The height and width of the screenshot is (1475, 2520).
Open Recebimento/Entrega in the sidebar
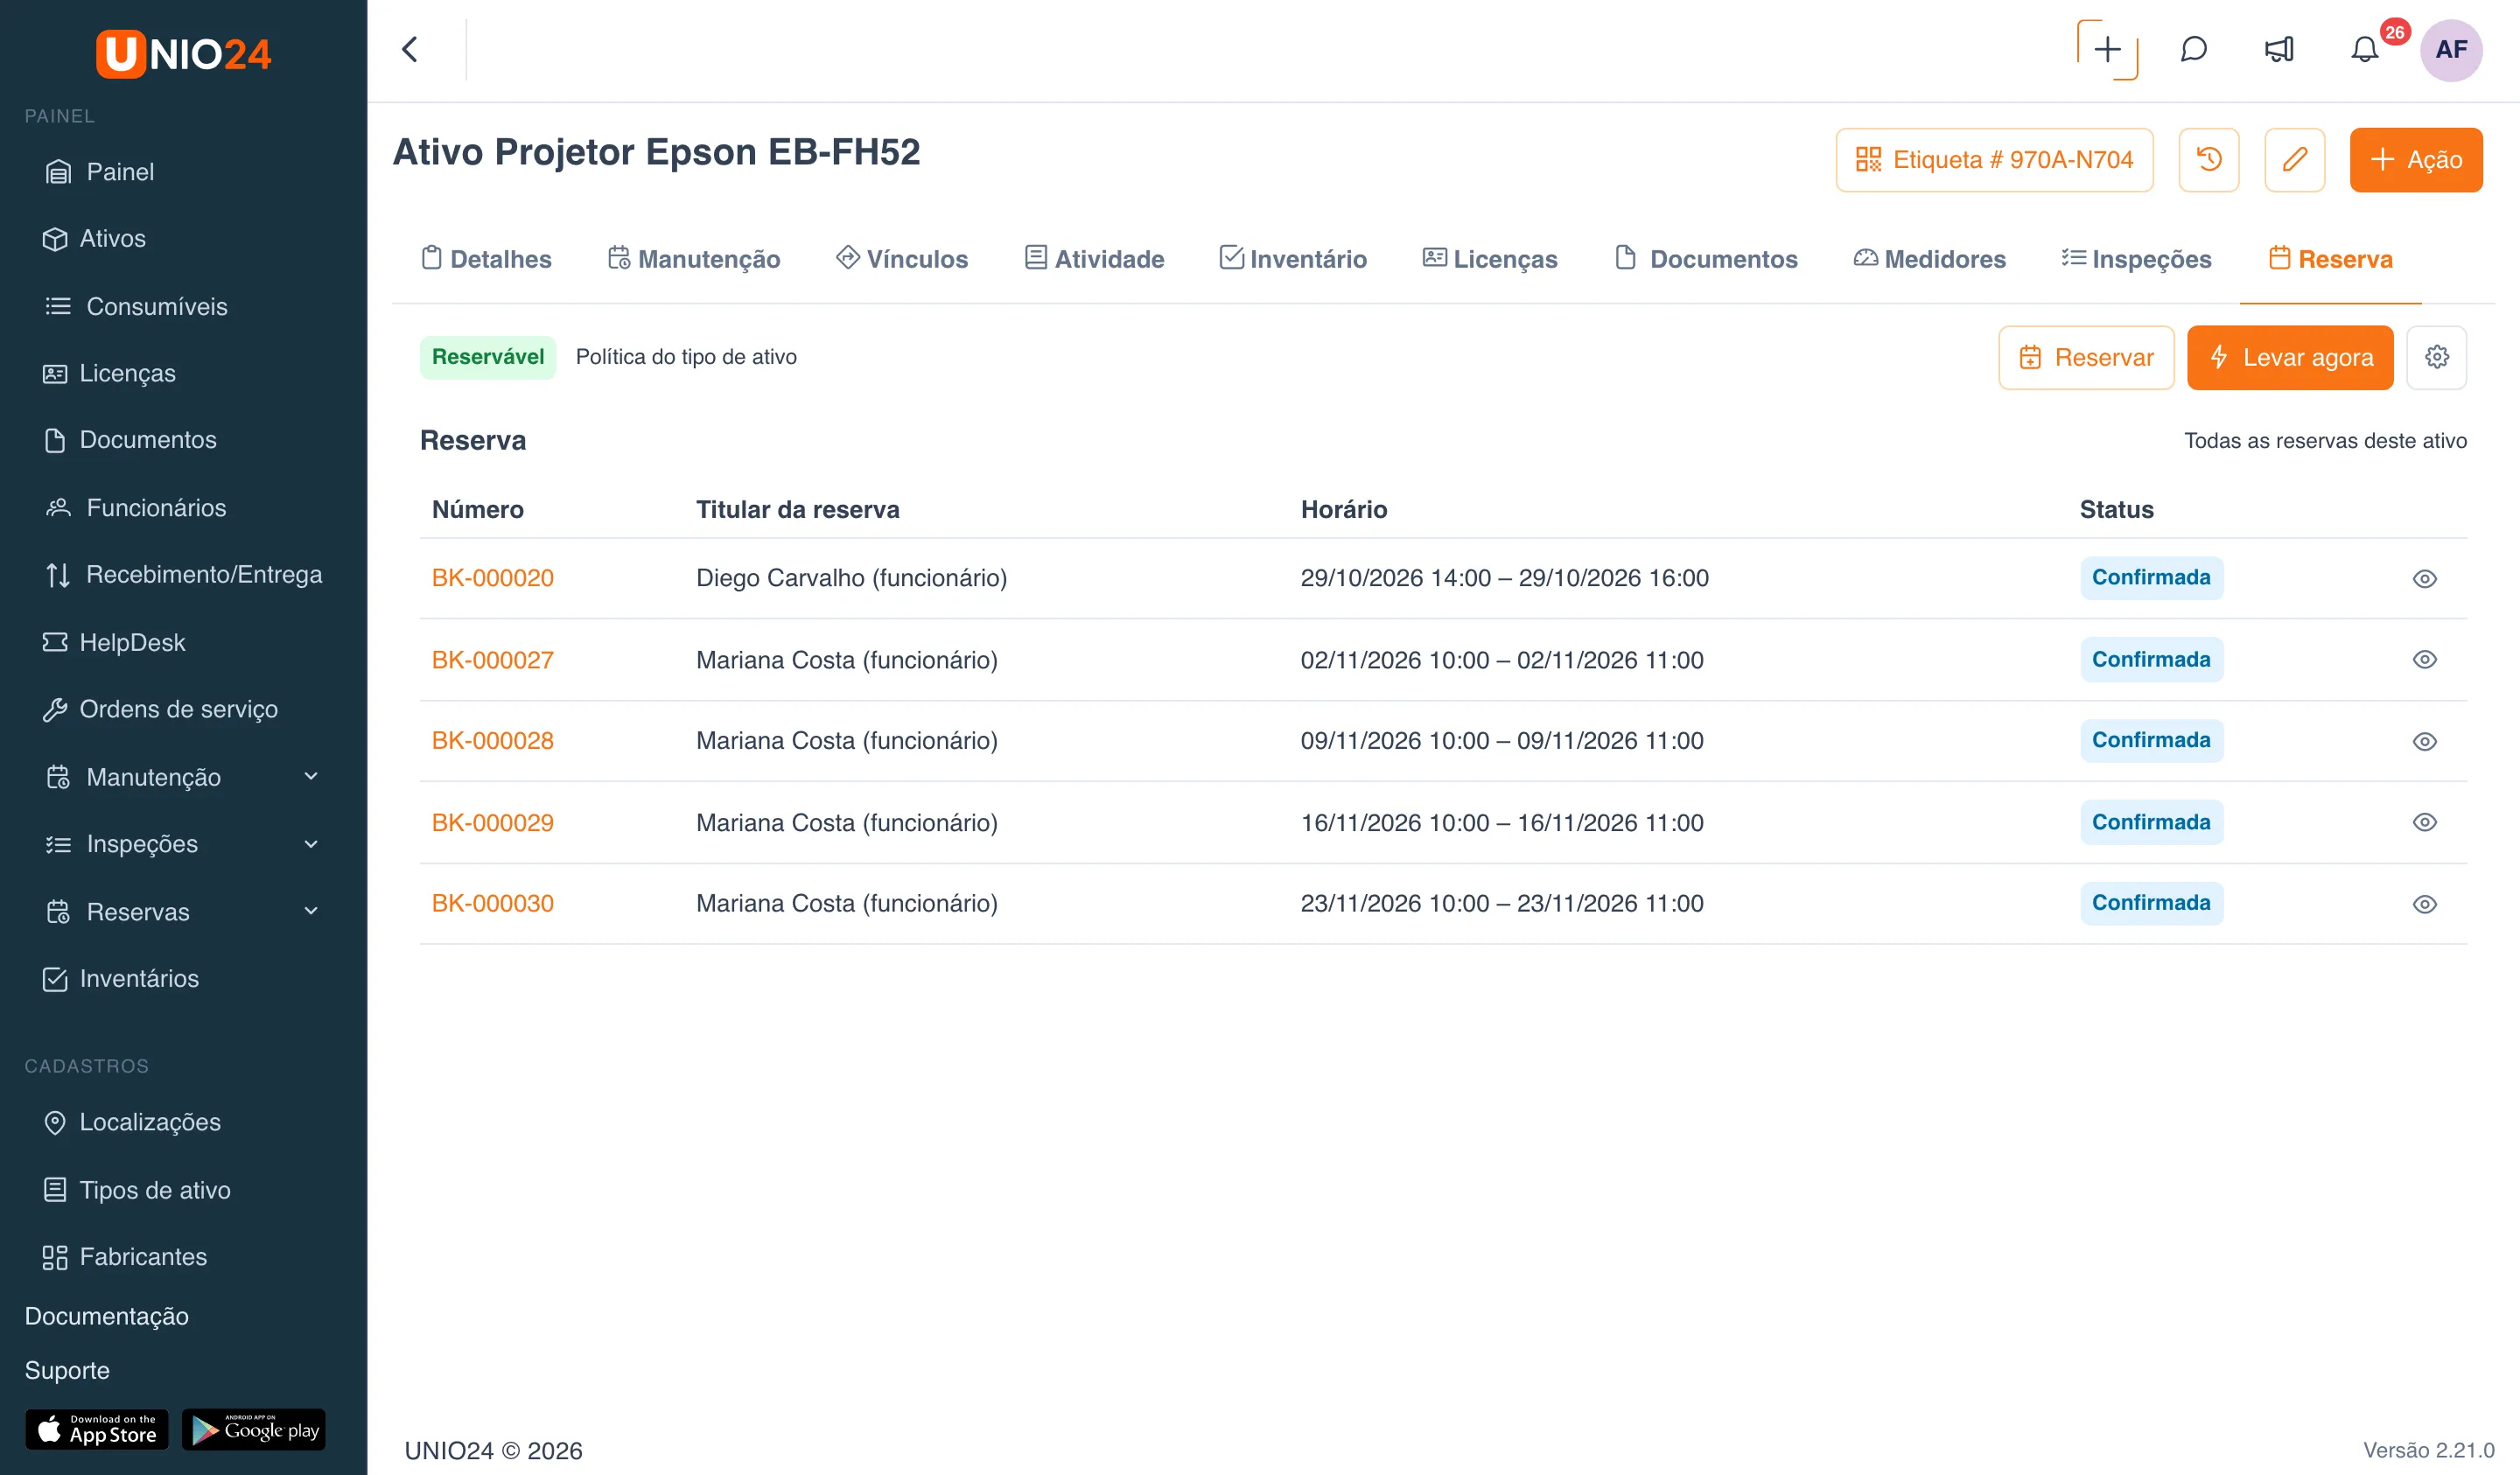coord(183,575)
